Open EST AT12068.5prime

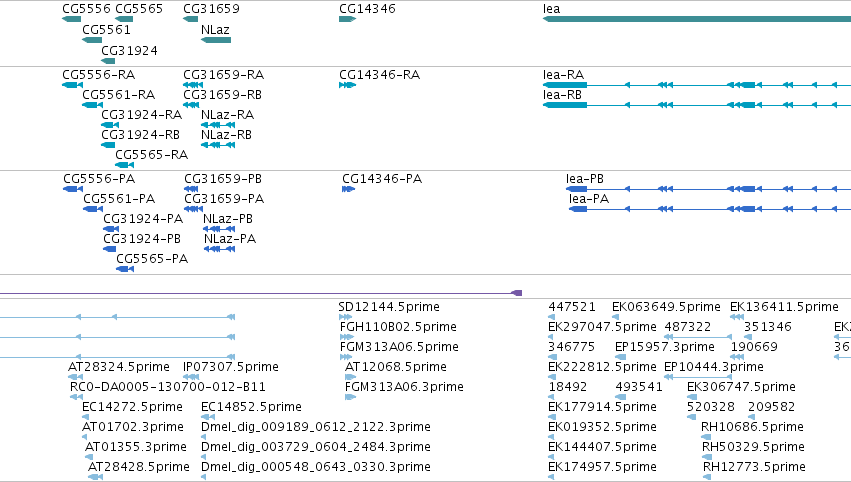click(x=396, y=366)
